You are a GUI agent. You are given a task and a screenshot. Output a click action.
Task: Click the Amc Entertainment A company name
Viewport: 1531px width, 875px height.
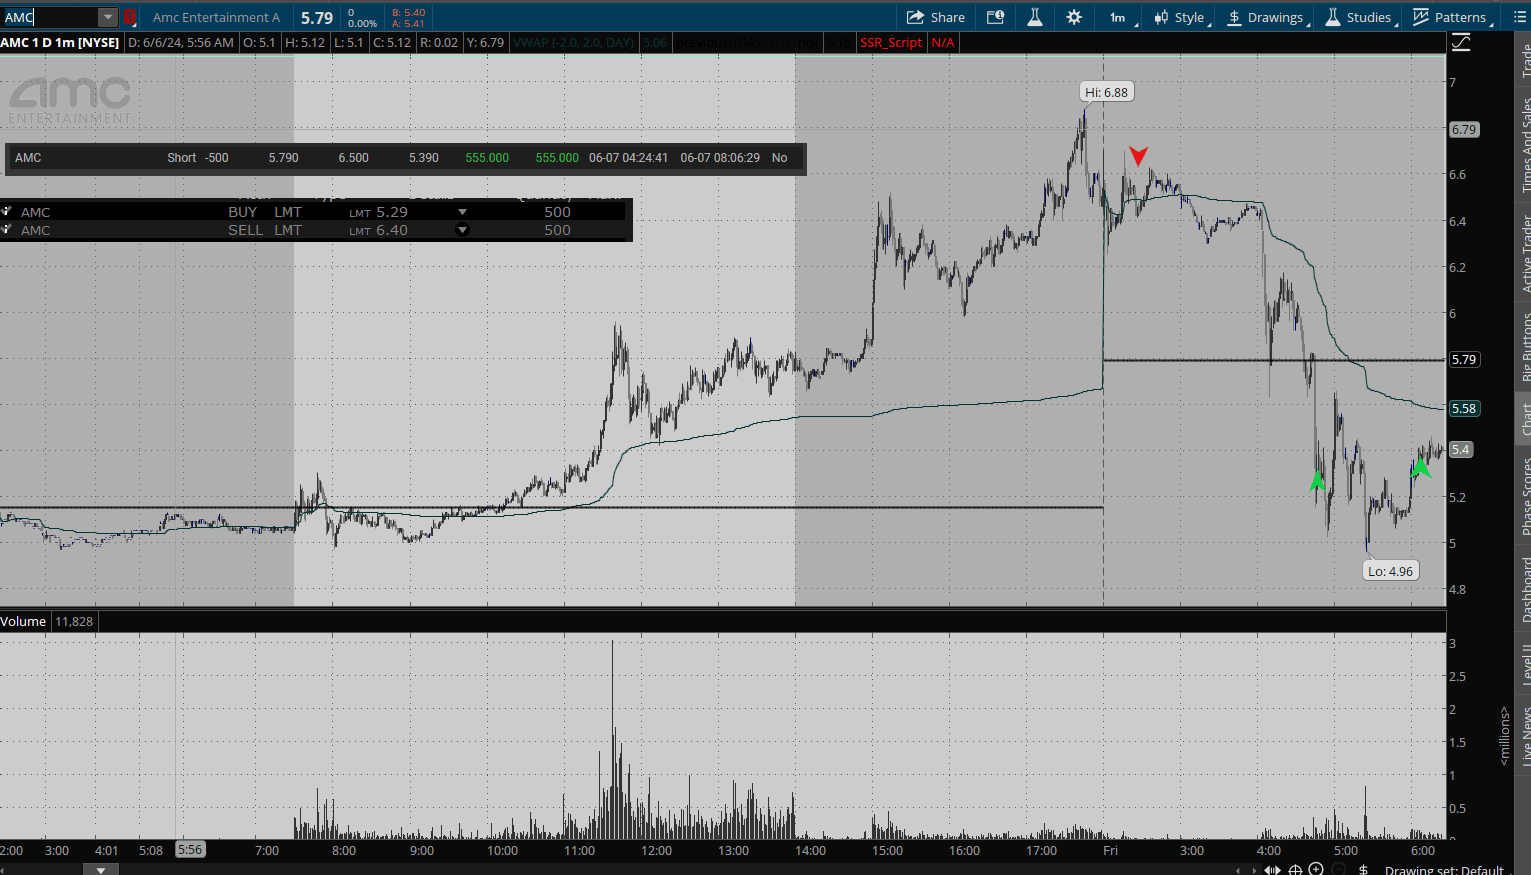point(216,17)
